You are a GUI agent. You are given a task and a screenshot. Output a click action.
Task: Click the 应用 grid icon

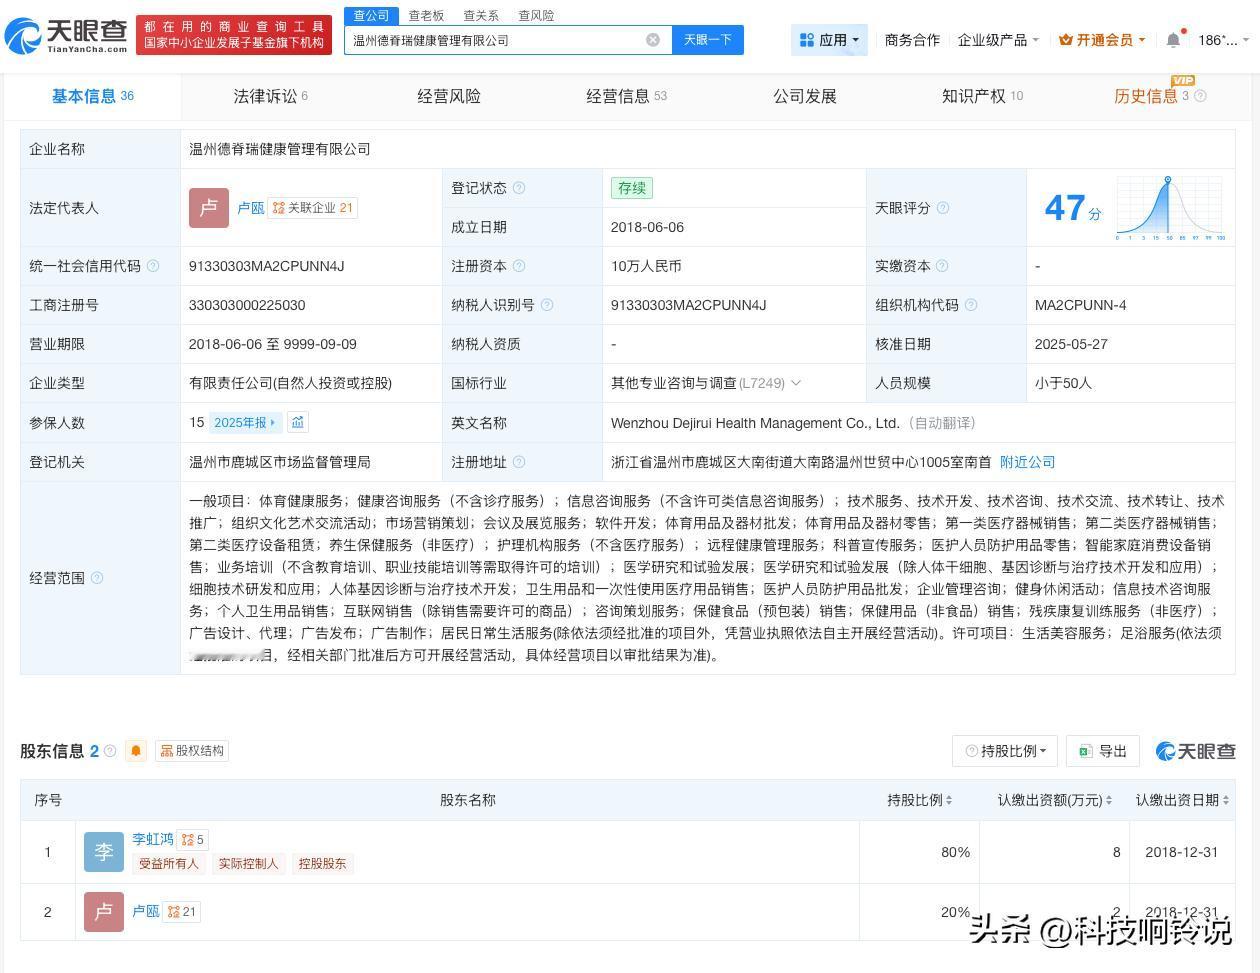click(x=806, y=40)
